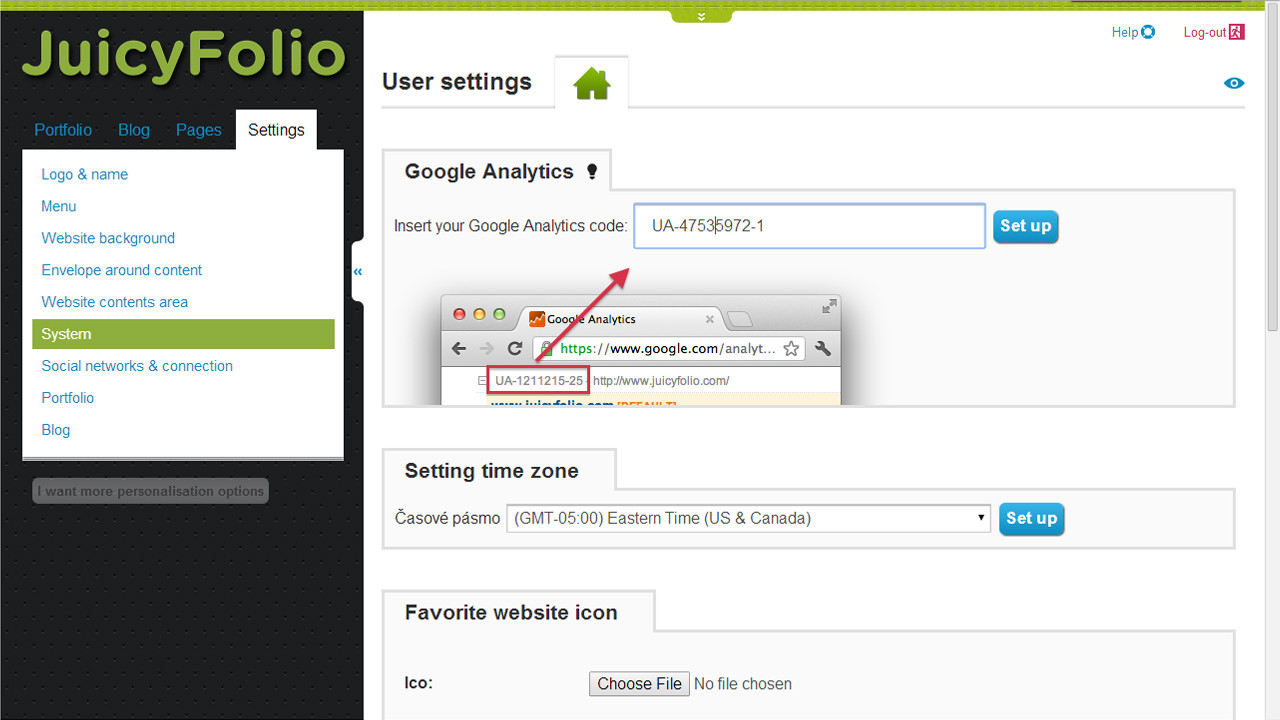Open the Help link
This screenshot has height=720, width=1280.
[1125, 32]
